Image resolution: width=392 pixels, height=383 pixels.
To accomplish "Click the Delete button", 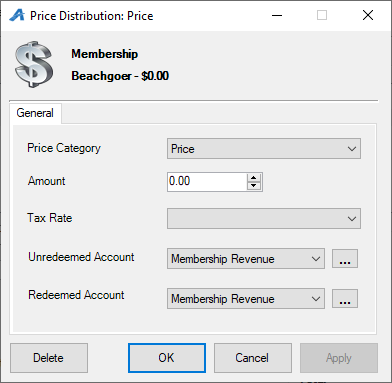I will coord(49,358).
